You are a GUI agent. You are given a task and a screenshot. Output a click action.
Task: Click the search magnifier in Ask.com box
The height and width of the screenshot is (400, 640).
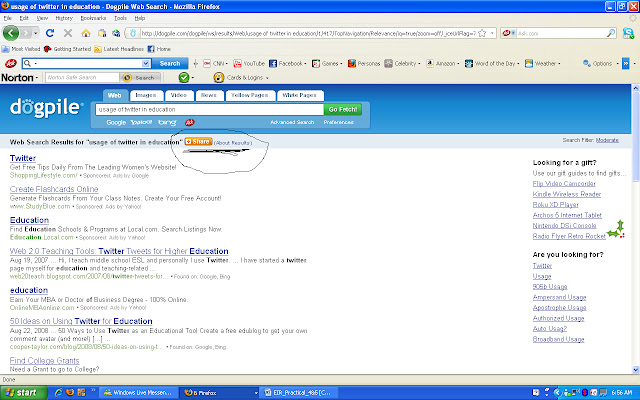pos(611,33)
